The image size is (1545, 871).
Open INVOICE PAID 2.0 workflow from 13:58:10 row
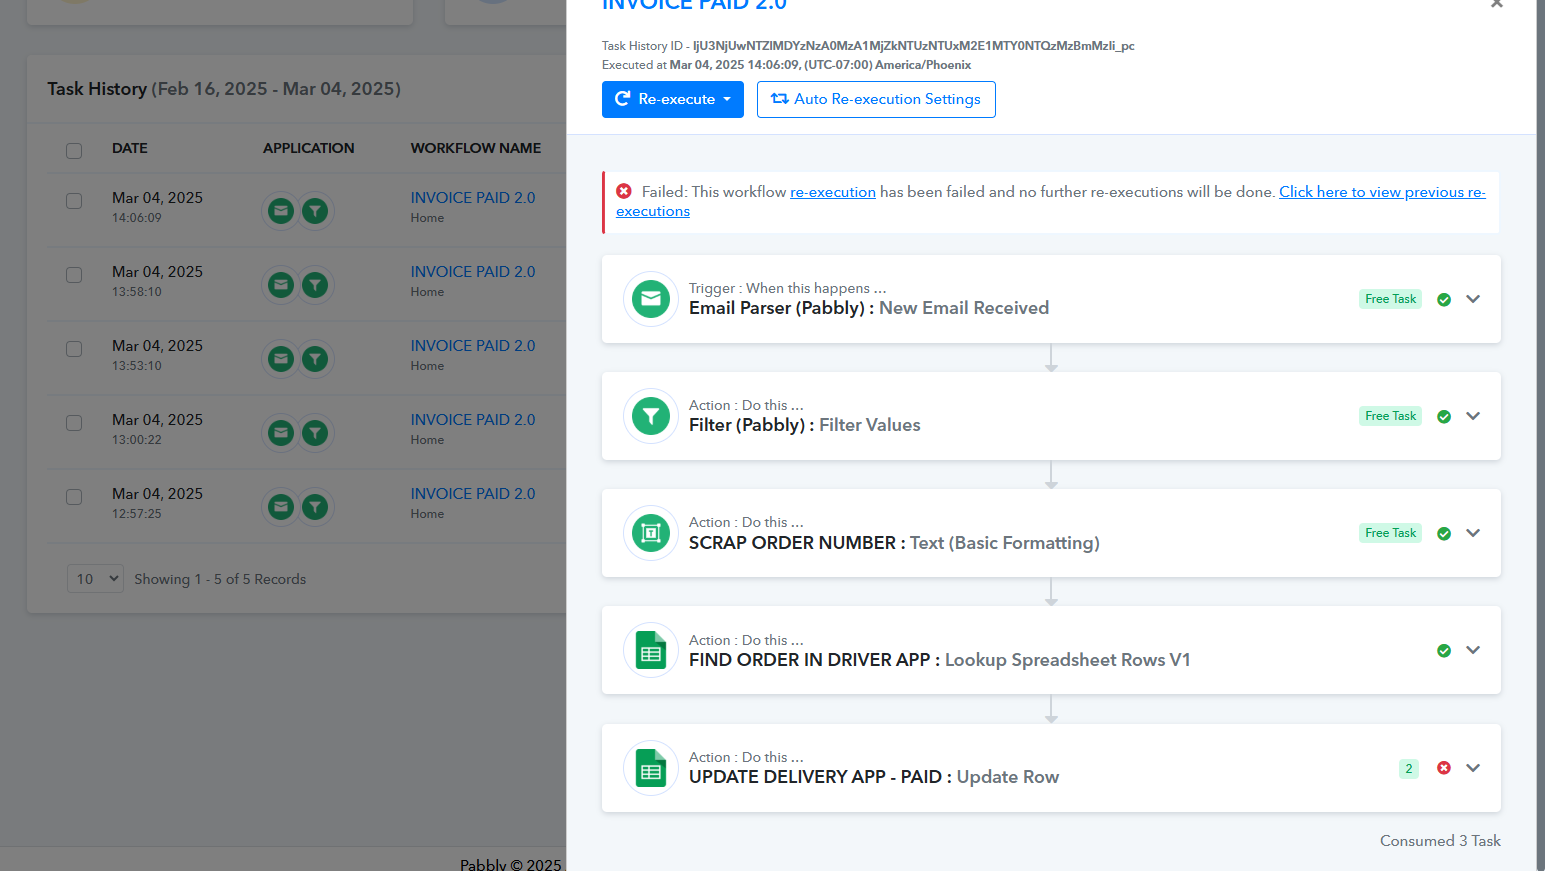pos(473,272)
